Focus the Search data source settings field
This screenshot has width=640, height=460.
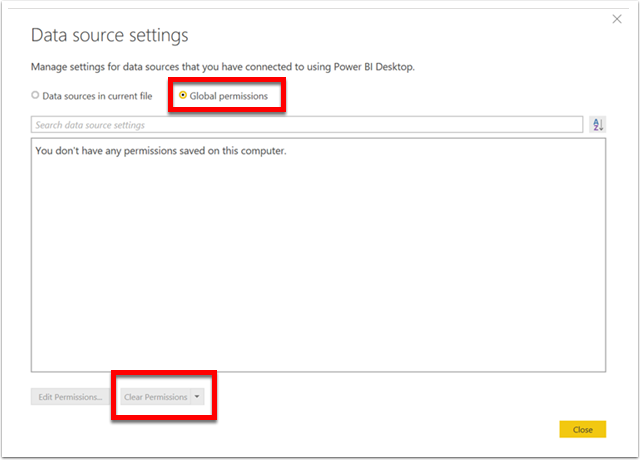[307, 124]
